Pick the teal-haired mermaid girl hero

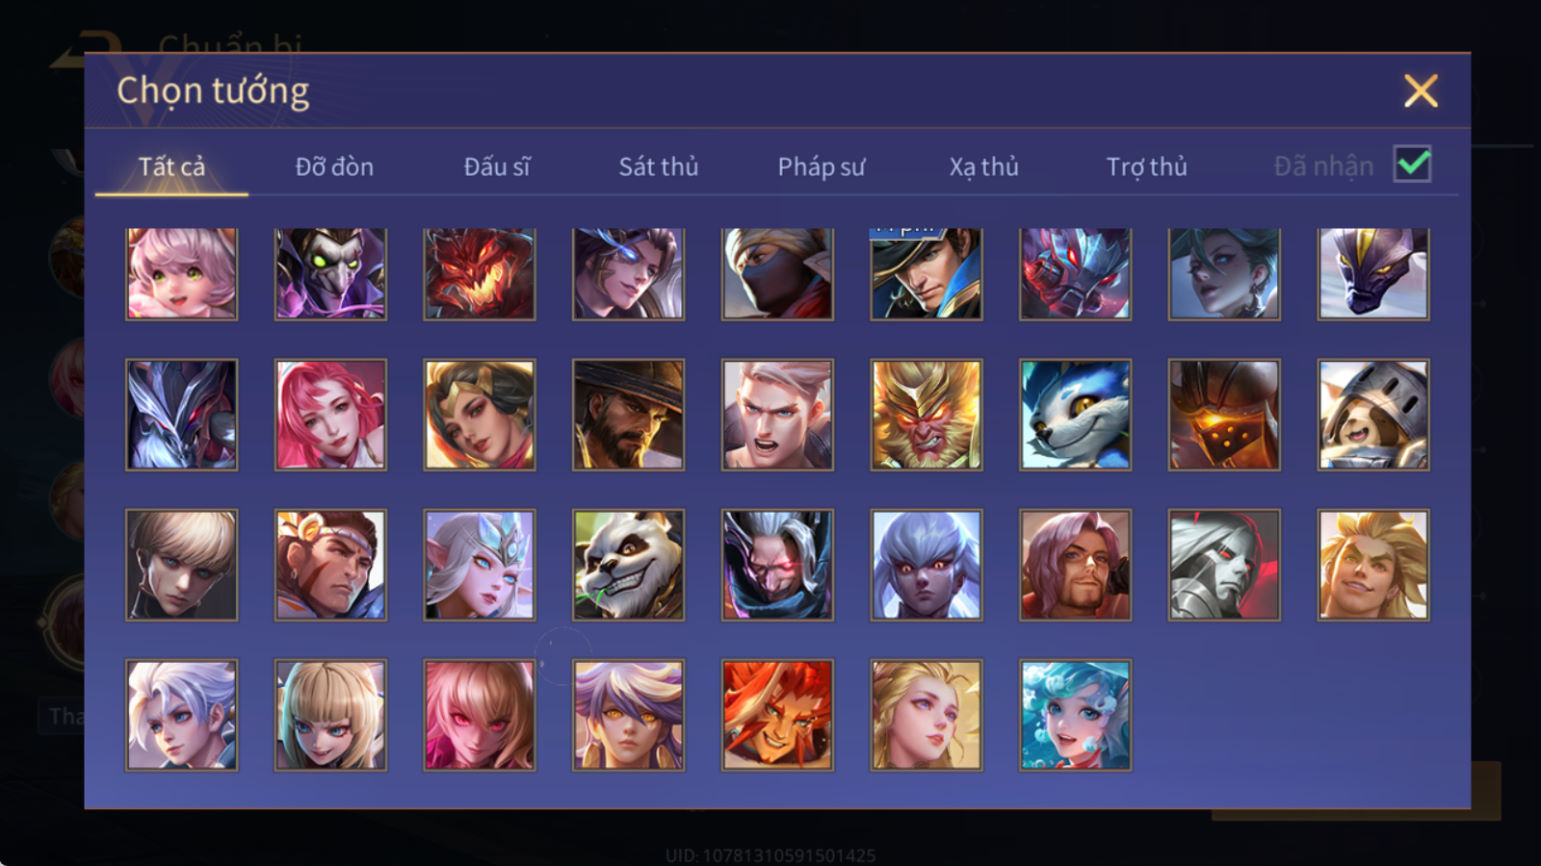pos(1075,715)
